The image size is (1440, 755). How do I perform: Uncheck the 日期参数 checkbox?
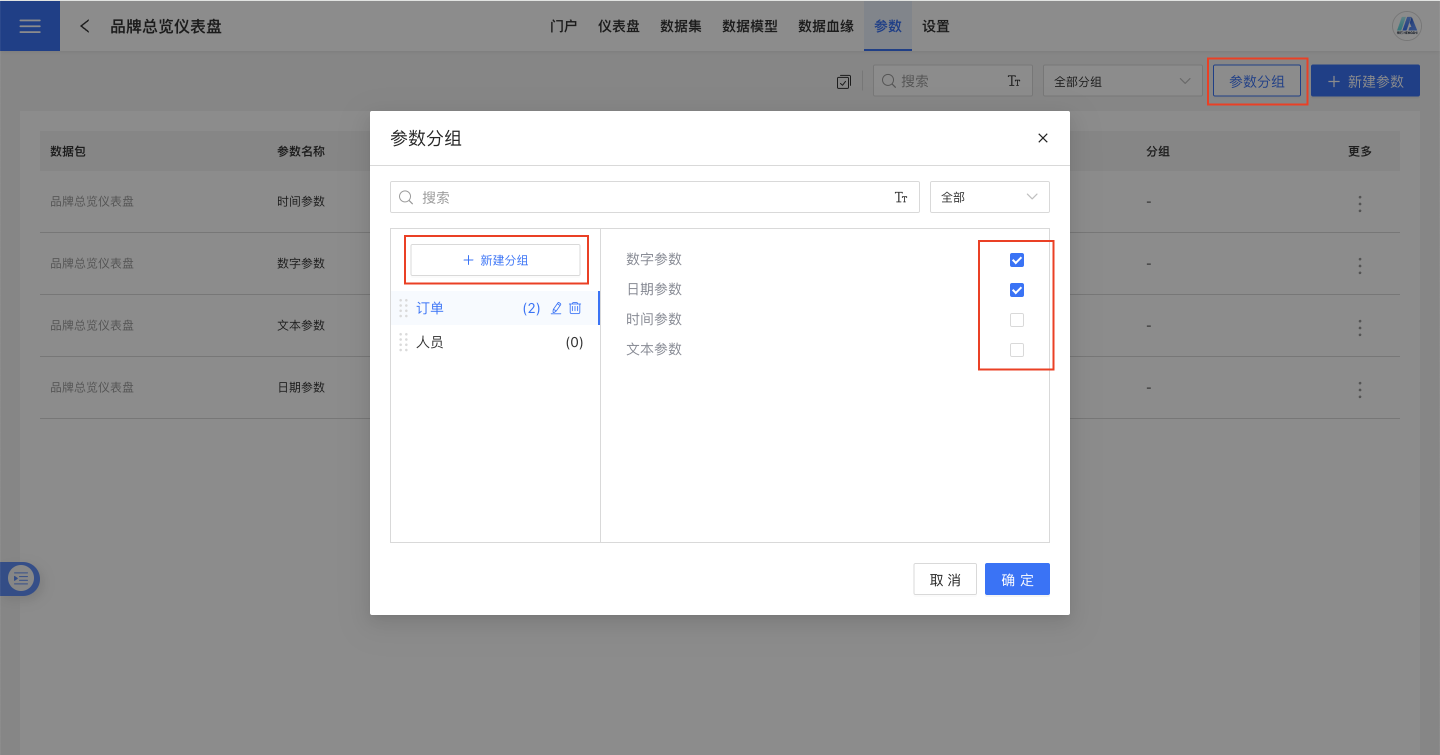[x=1017, y=290]
